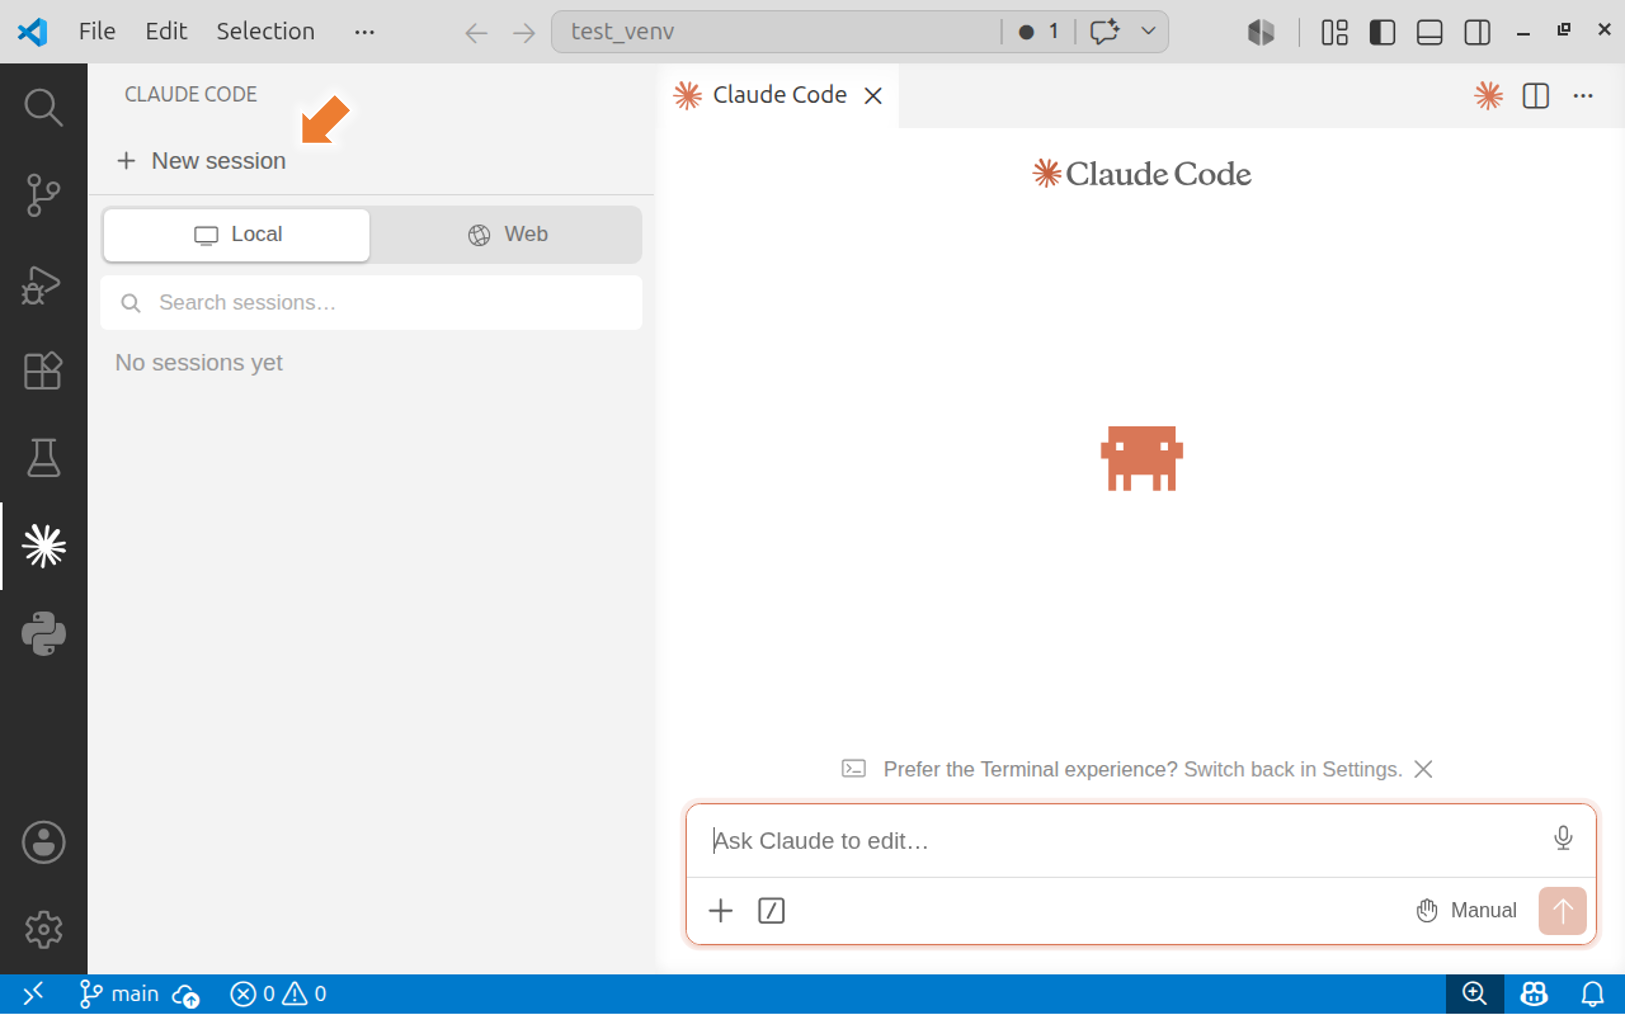
Task: Activate the microphone voice input
Action: tap(1563, 838)
